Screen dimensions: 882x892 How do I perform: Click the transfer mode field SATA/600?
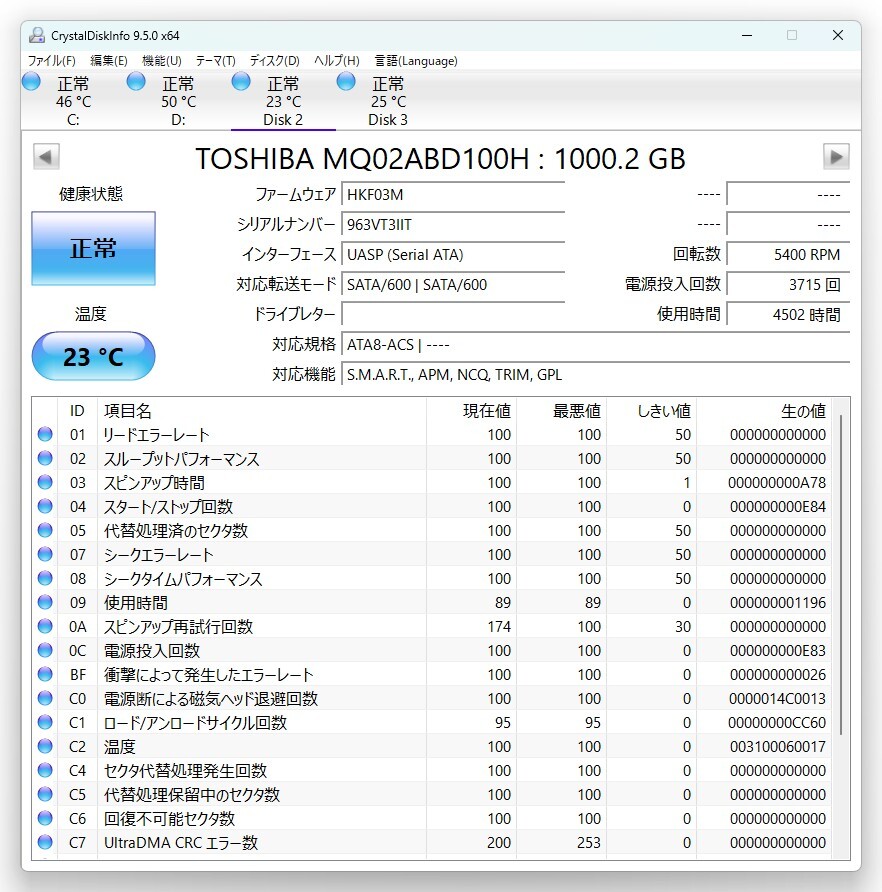[453, 284]
